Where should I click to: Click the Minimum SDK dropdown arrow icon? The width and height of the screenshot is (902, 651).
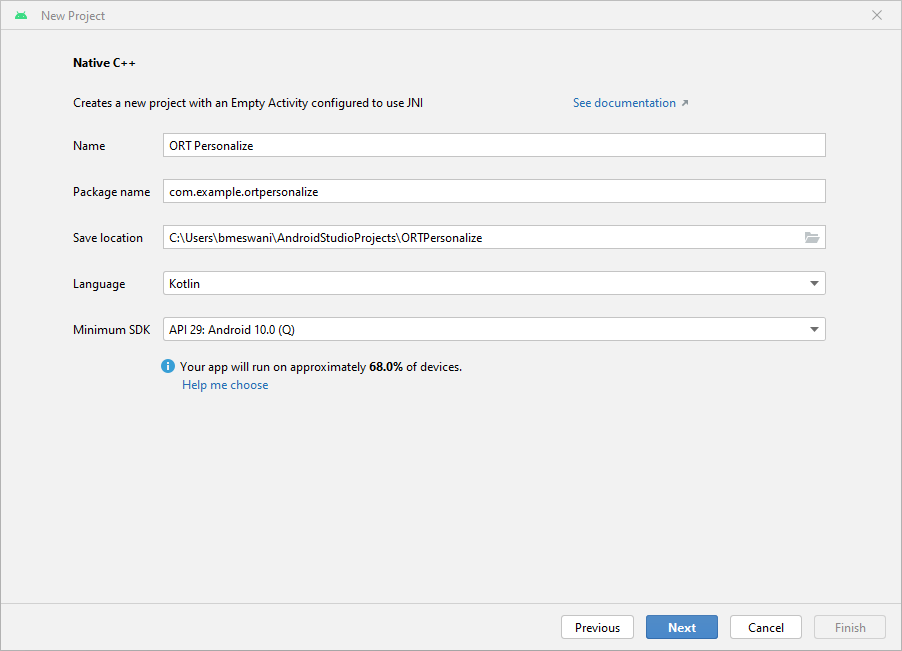pyautogui.click(x=814, y=329)
